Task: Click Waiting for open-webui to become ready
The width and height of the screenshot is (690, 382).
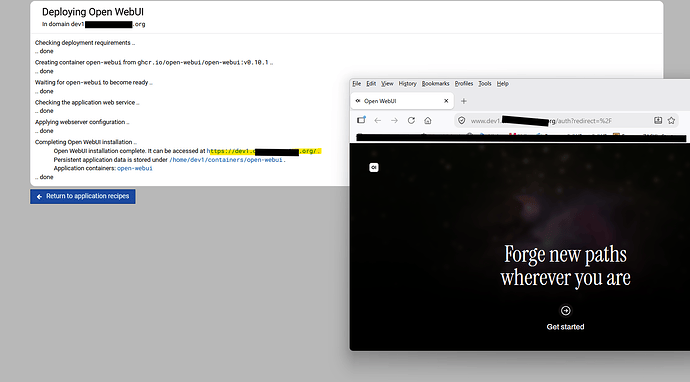Action: [x=94, y=82]
